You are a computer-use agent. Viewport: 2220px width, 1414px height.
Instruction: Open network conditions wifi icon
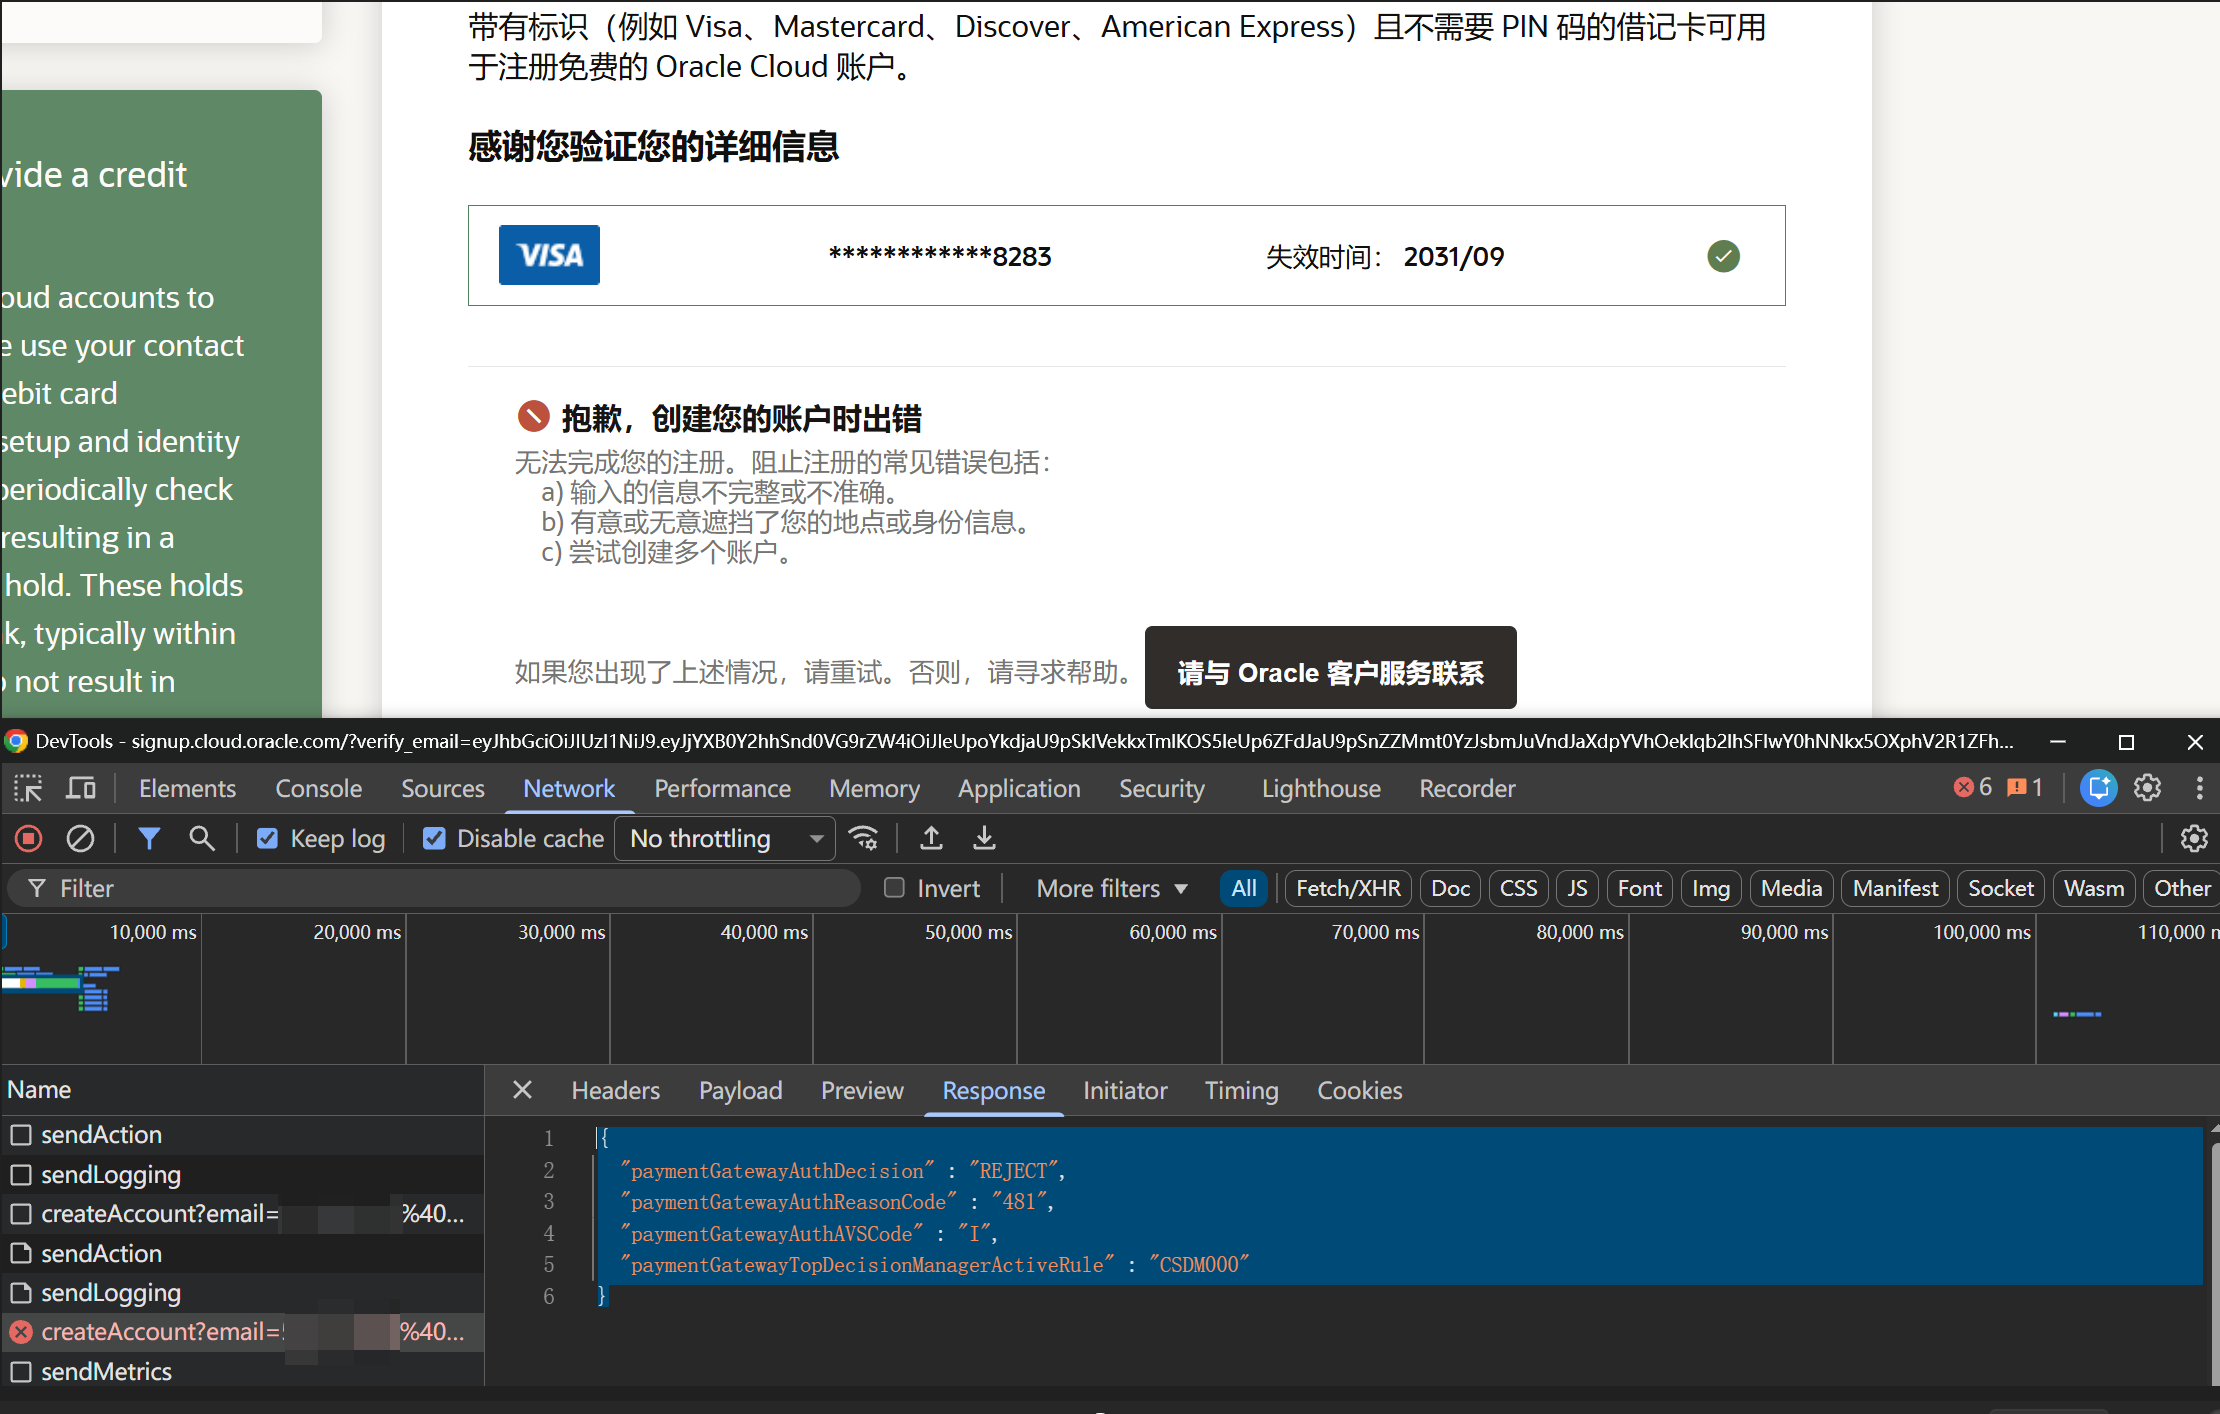[864, 838]
